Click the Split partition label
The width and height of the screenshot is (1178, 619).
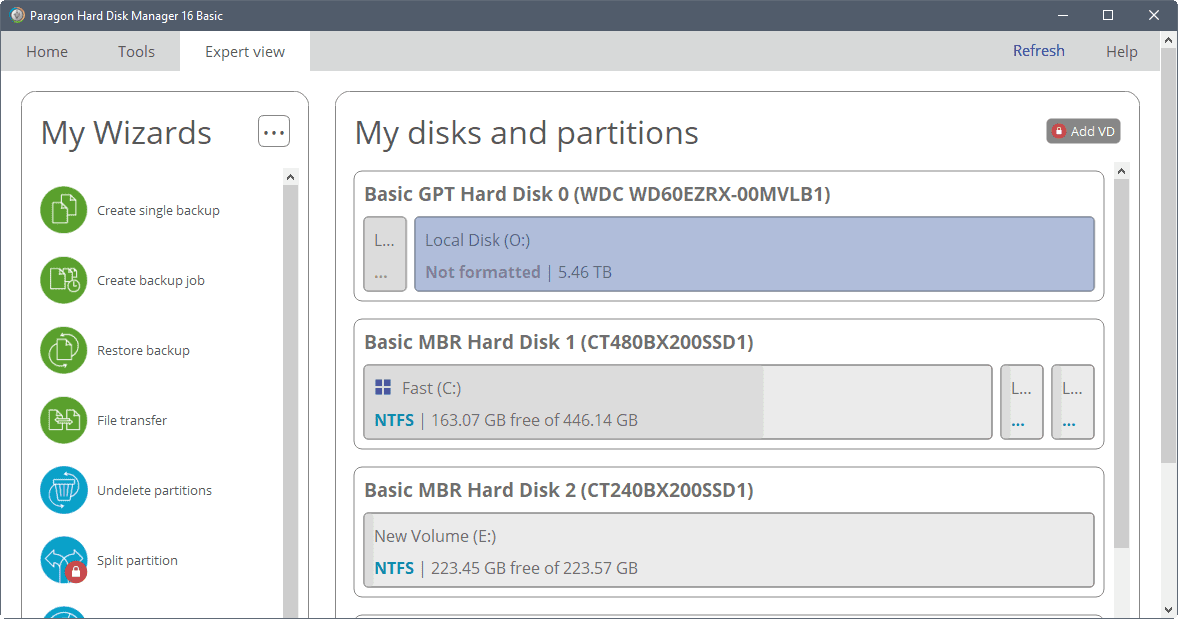pyautogui.click(x=137, y=560)
